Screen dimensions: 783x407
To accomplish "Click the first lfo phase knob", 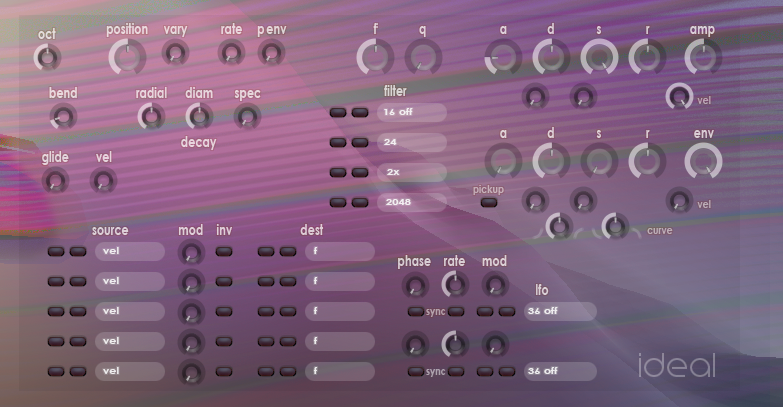I will (x=415, y=285).
